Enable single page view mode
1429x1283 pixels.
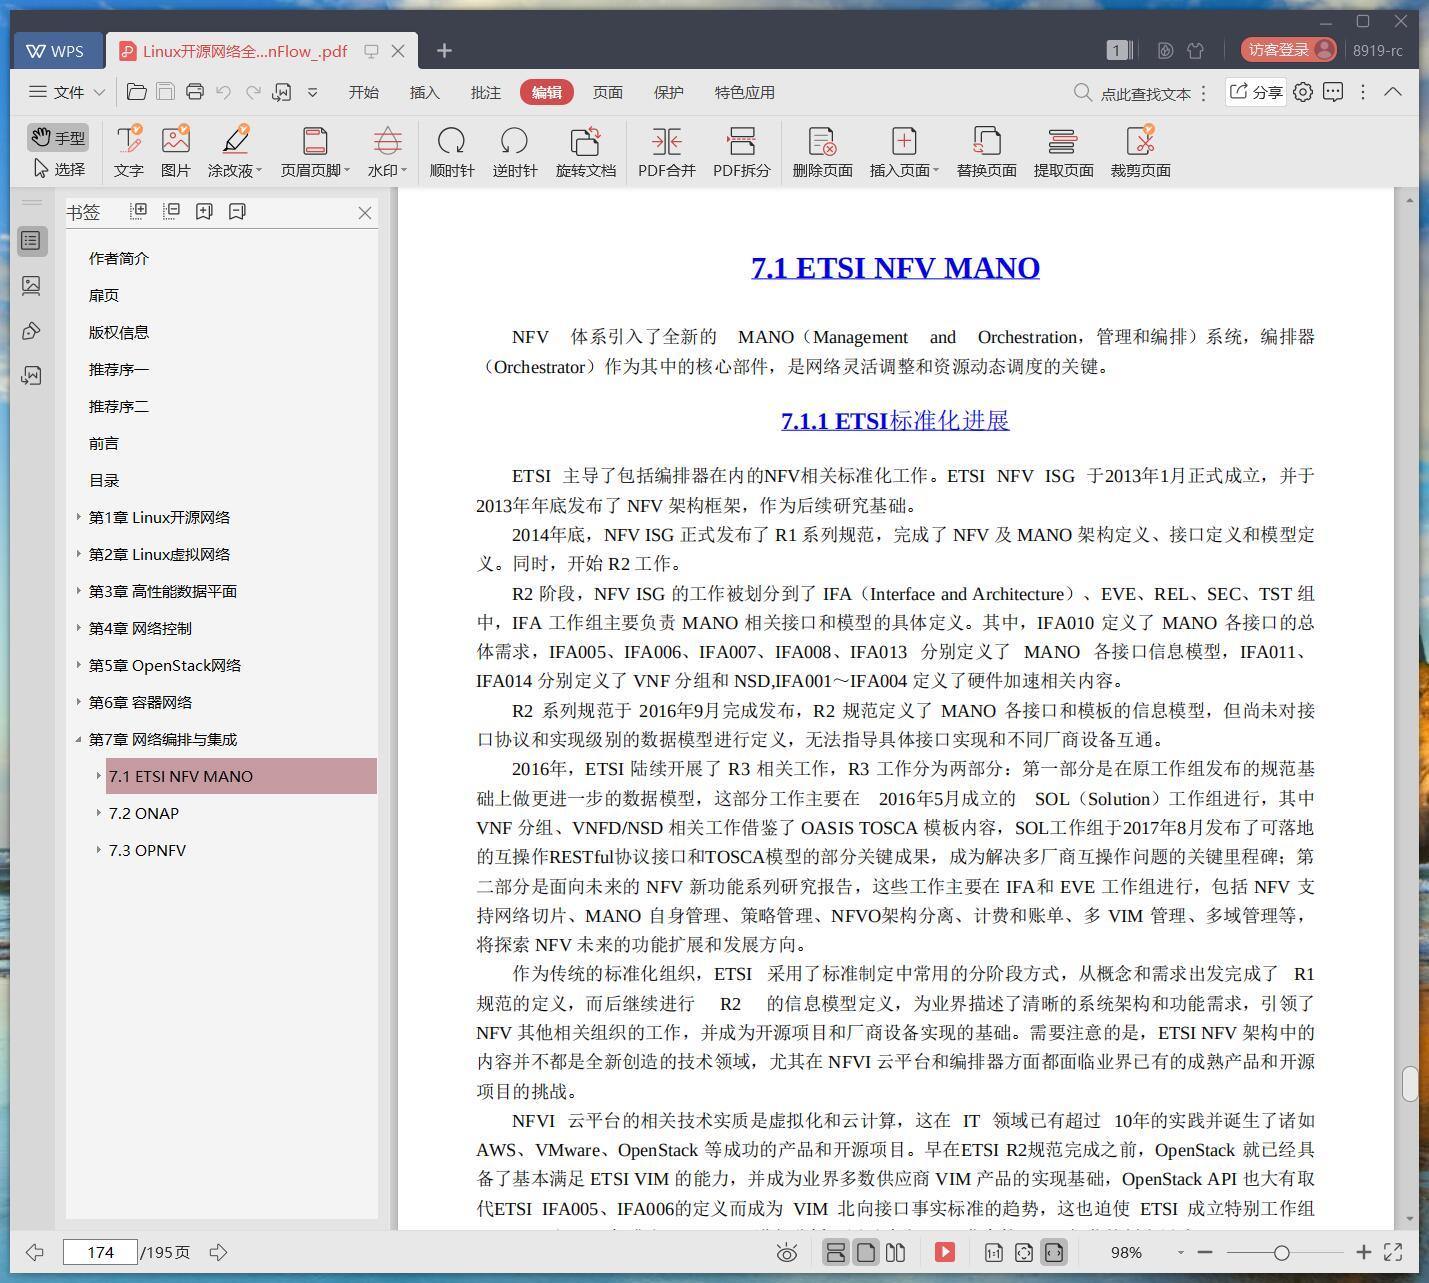[x=866, y=1252]
